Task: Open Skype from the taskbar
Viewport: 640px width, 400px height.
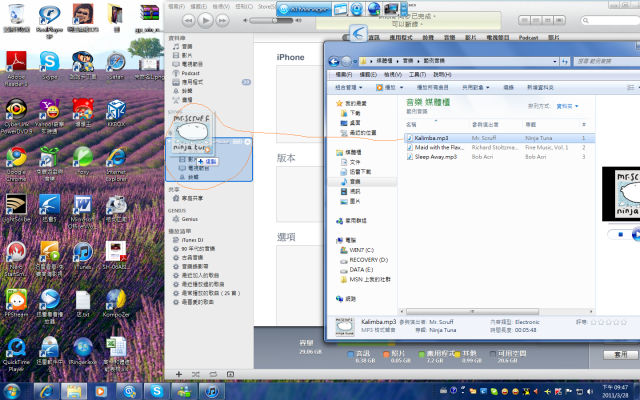Action: tap(156, 391)
